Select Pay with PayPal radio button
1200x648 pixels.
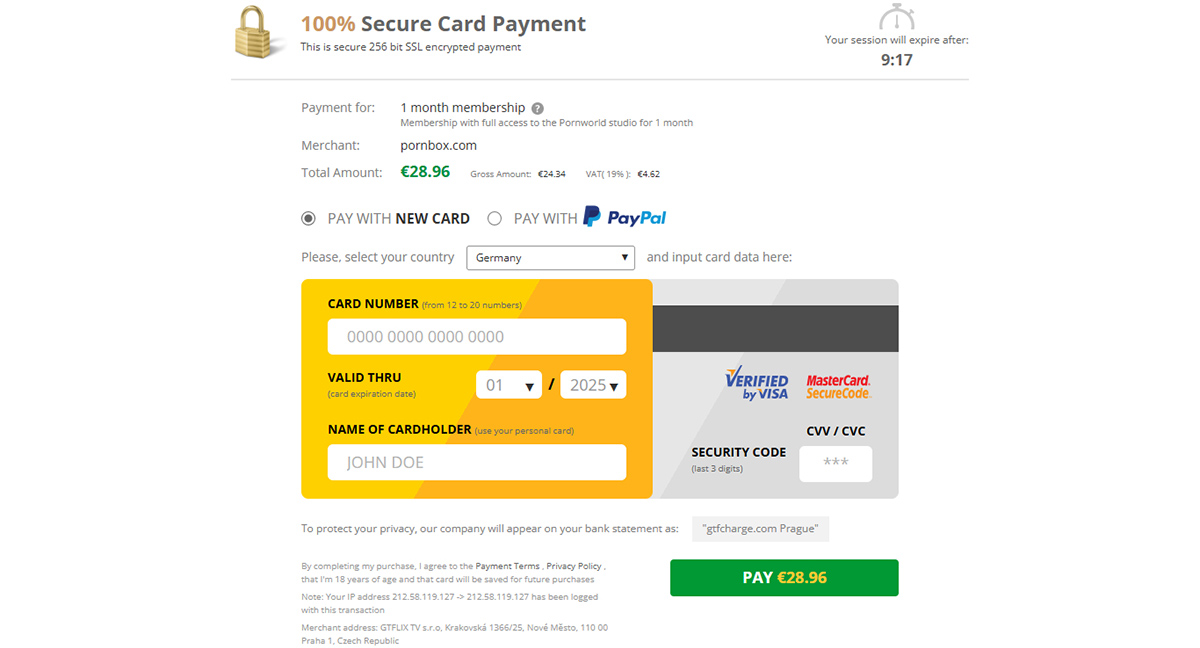point(494,218)
